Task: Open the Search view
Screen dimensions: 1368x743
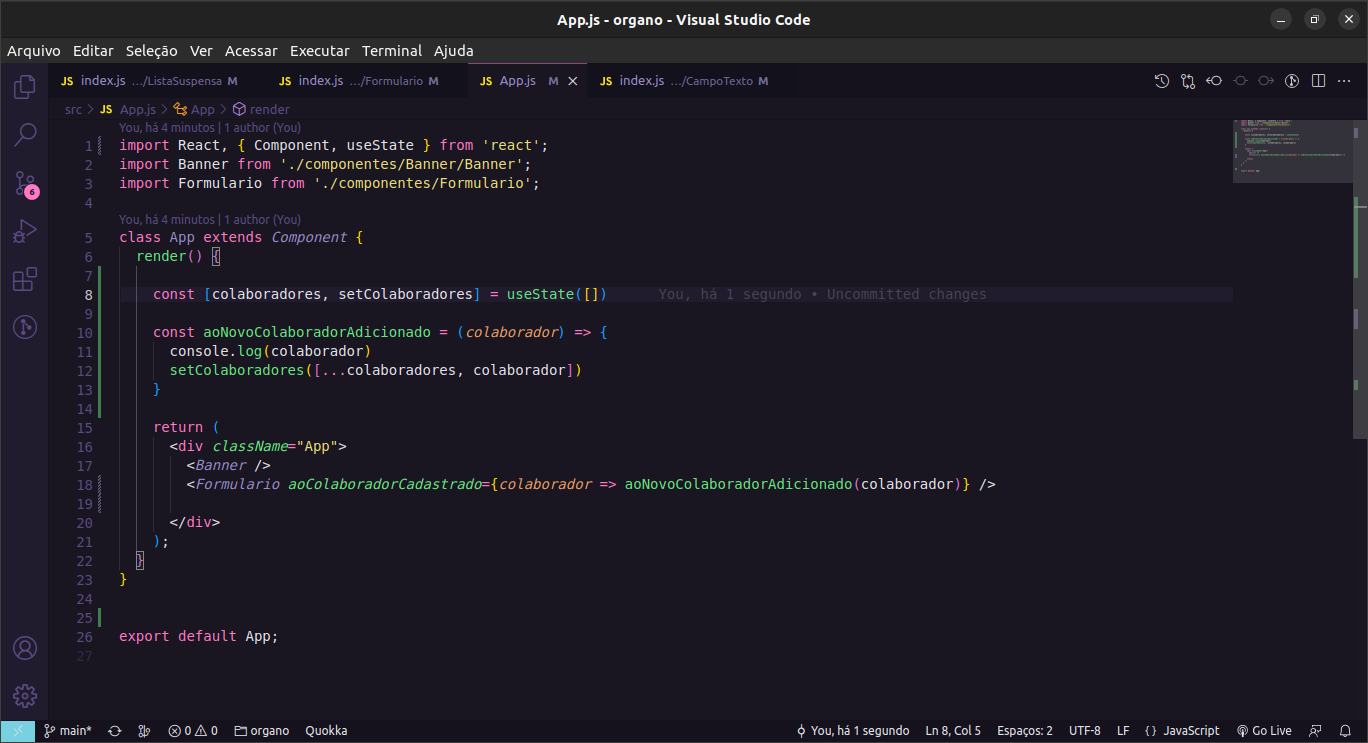Action: (x=25, y=134)
